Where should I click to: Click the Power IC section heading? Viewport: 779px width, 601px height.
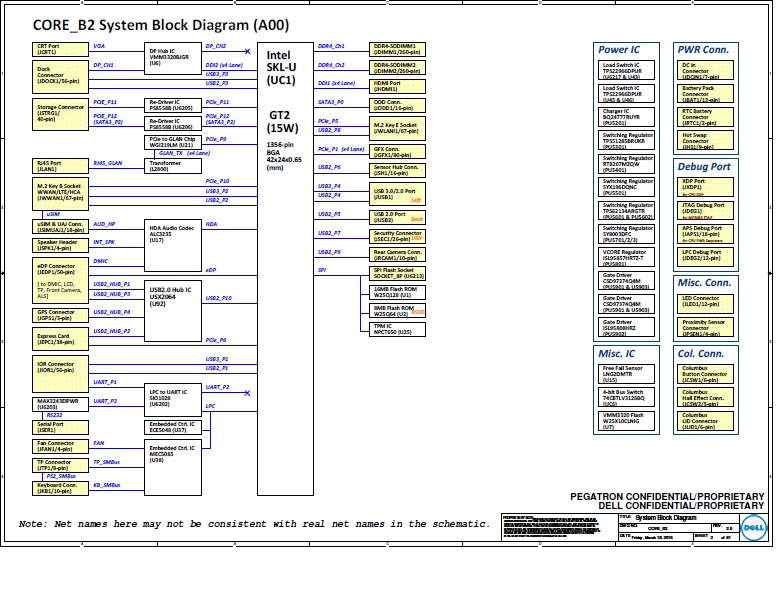click(619, 49)
